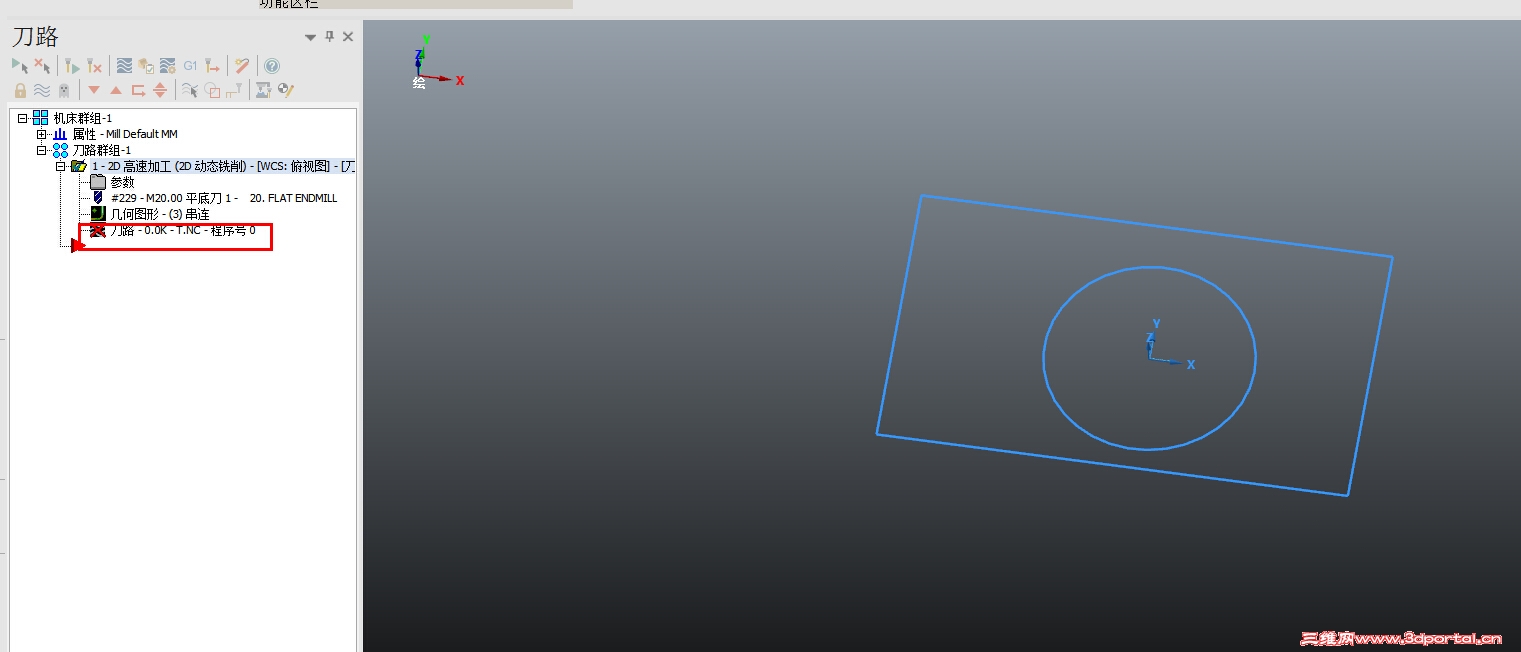Collapse the 刀路群组-1 tree node
The width and height of the screenshot is (1521, 652).
click(x=41, y=150)
